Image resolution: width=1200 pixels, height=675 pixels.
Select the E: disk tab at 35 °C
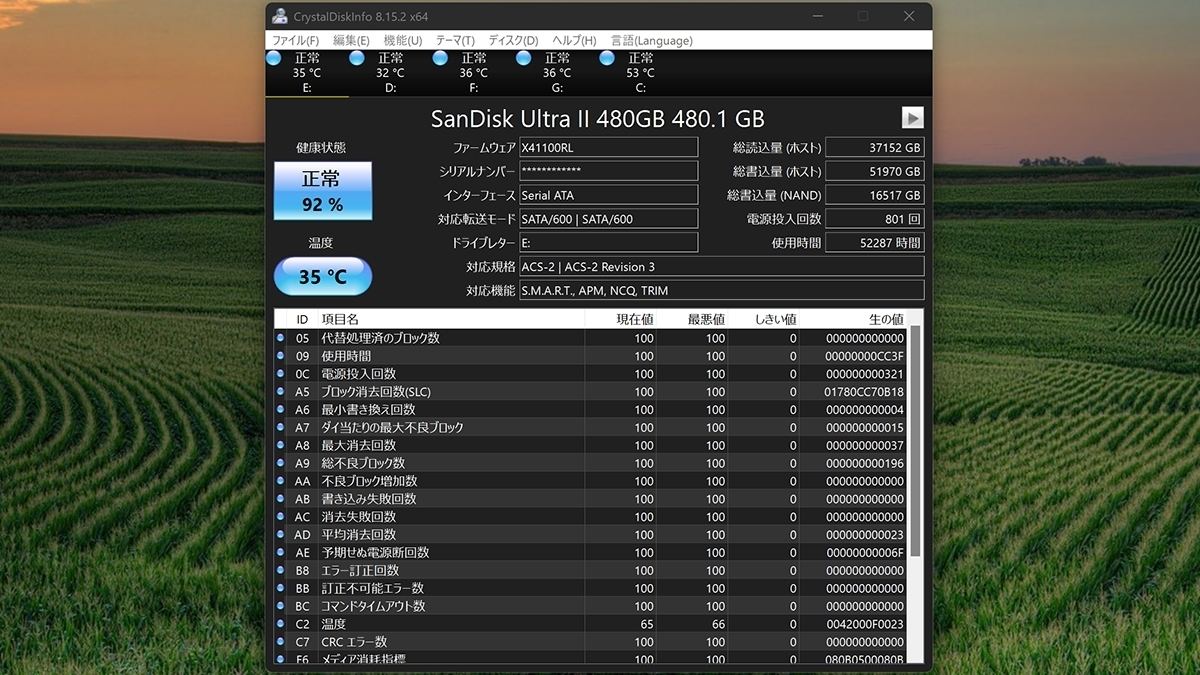307,73
